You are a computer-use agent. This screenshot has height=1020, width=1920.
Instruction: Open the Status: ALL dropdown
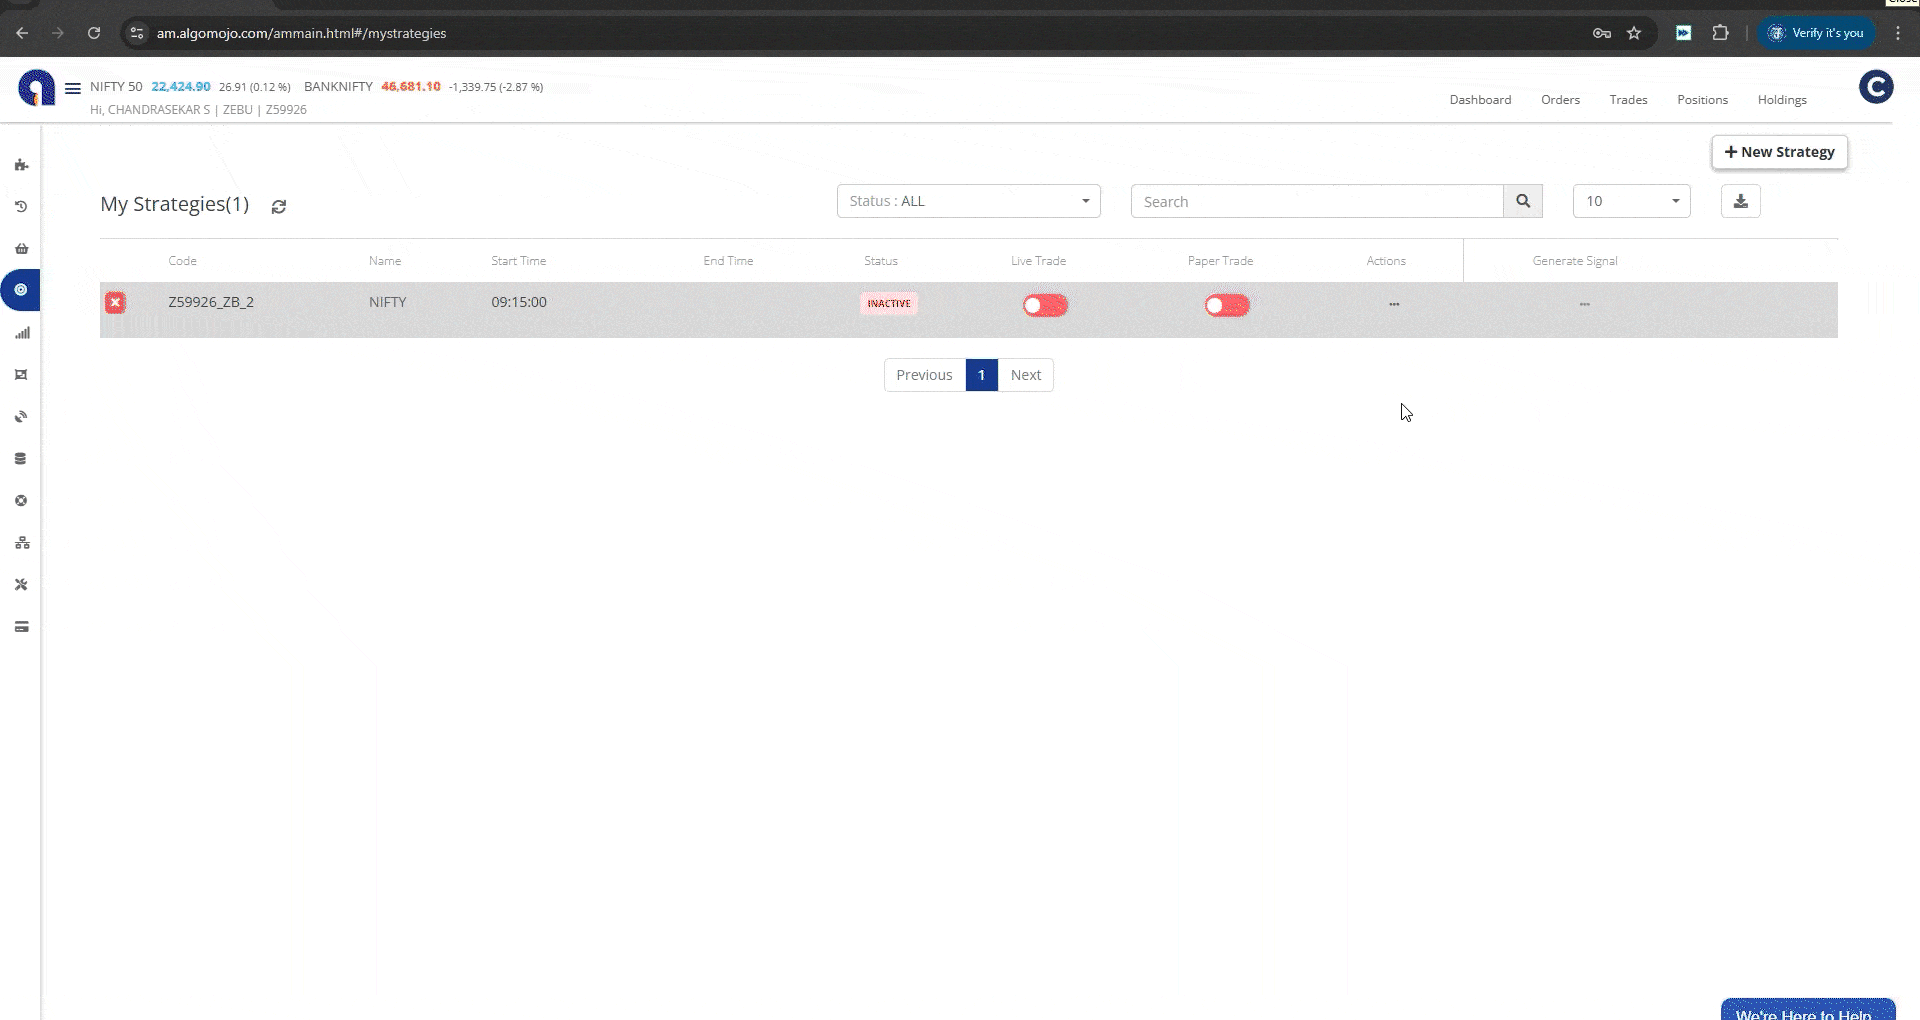(x=968, y=201)
